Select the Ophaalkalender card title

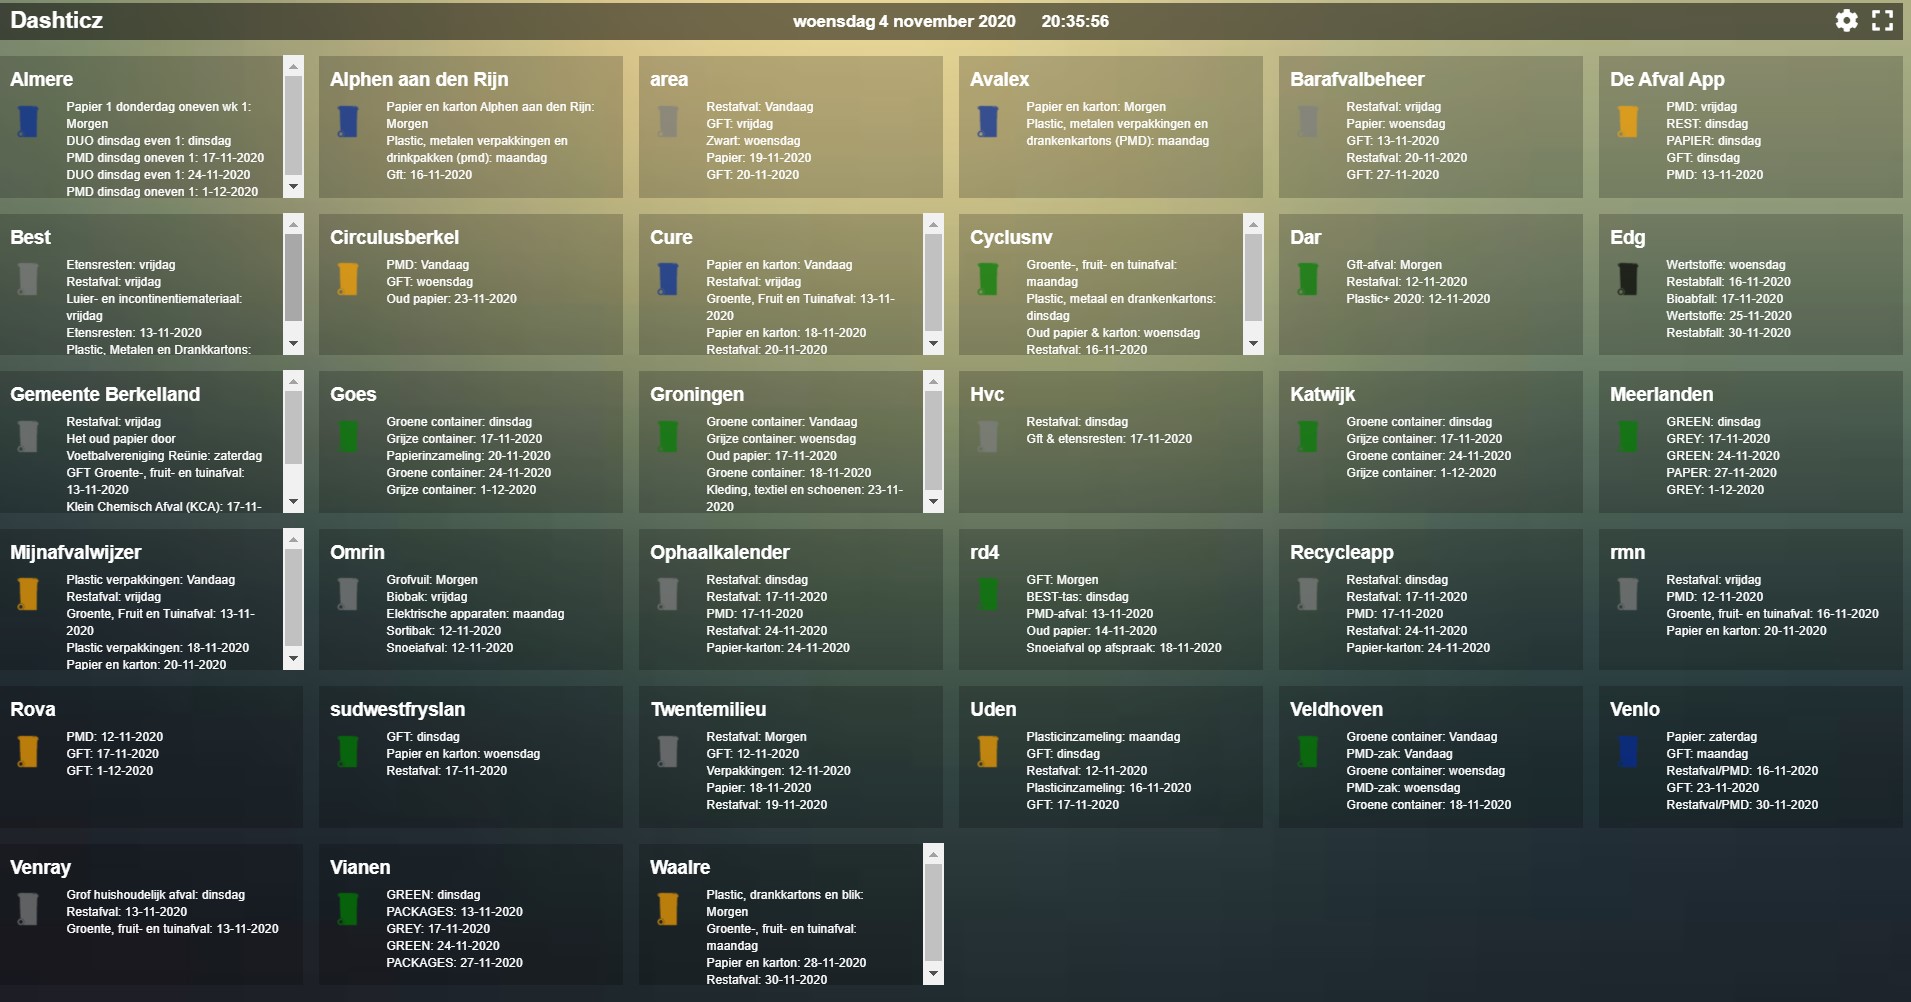(x=719, y=552)
